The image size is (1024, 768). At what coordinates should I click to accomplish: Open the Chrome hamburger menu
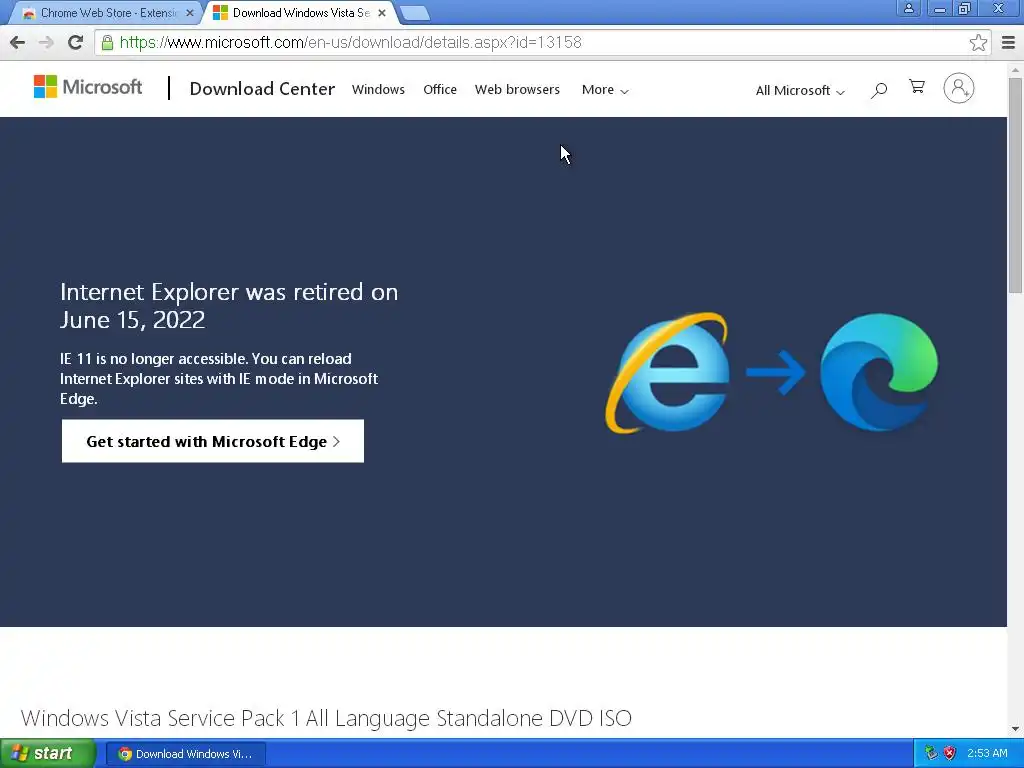coord(1008,42)
